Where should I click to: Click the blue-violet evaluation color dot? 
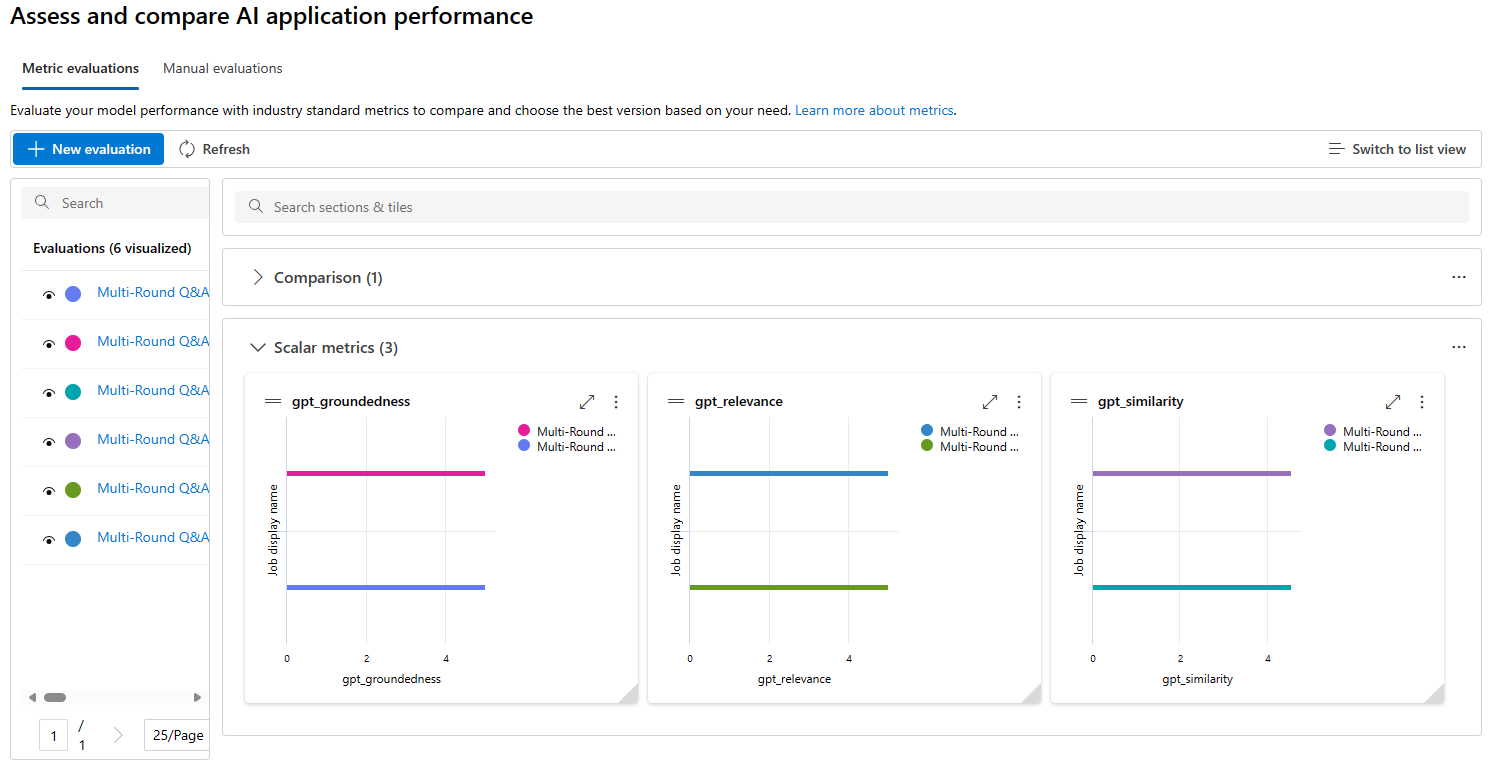(73, 294)
